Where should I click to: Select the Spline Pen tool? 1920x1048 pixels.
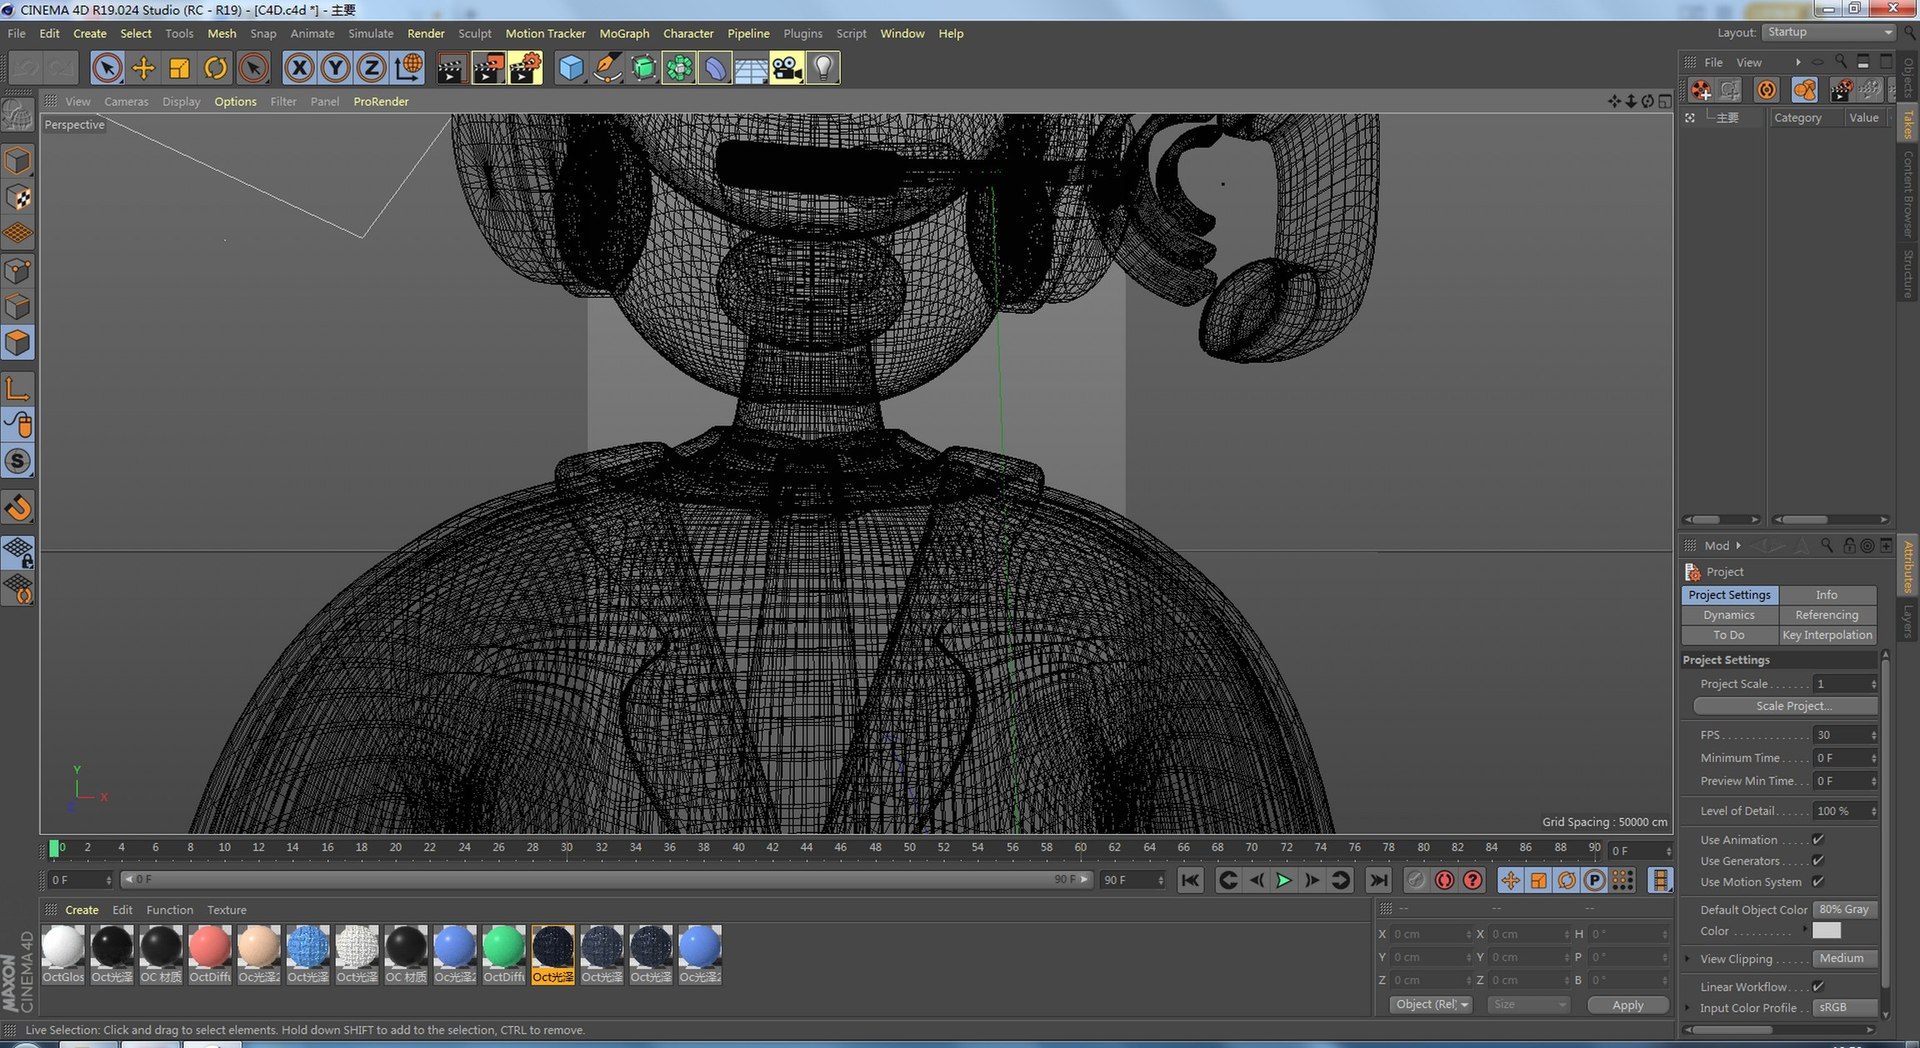[607, 68]
